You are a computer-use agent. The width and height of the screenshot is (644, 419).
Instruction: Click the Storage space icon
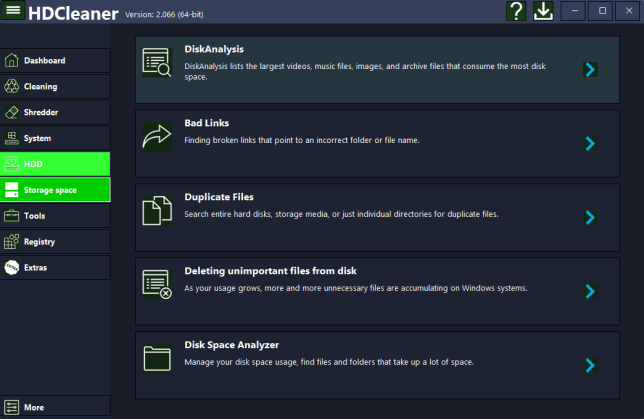(x=12, y=190)
